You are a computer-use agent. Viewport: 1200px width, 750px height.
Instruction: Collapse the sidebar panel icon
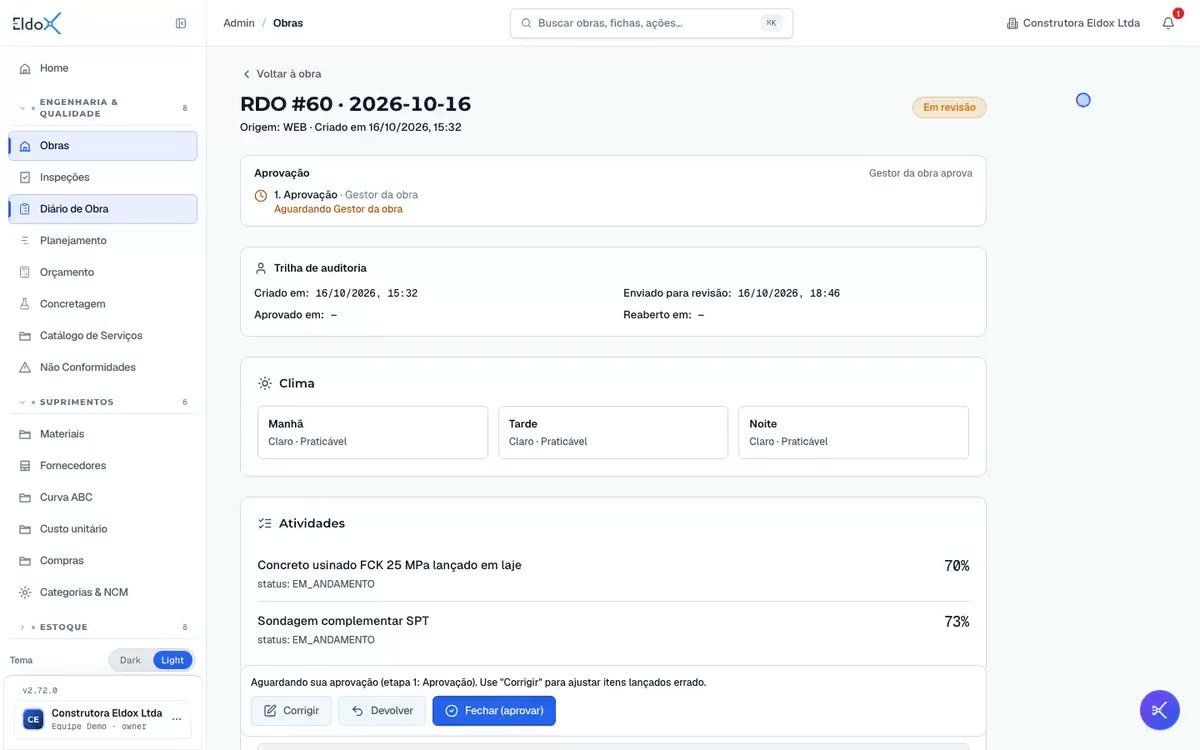pyautogui.click(x=181, y=23)
